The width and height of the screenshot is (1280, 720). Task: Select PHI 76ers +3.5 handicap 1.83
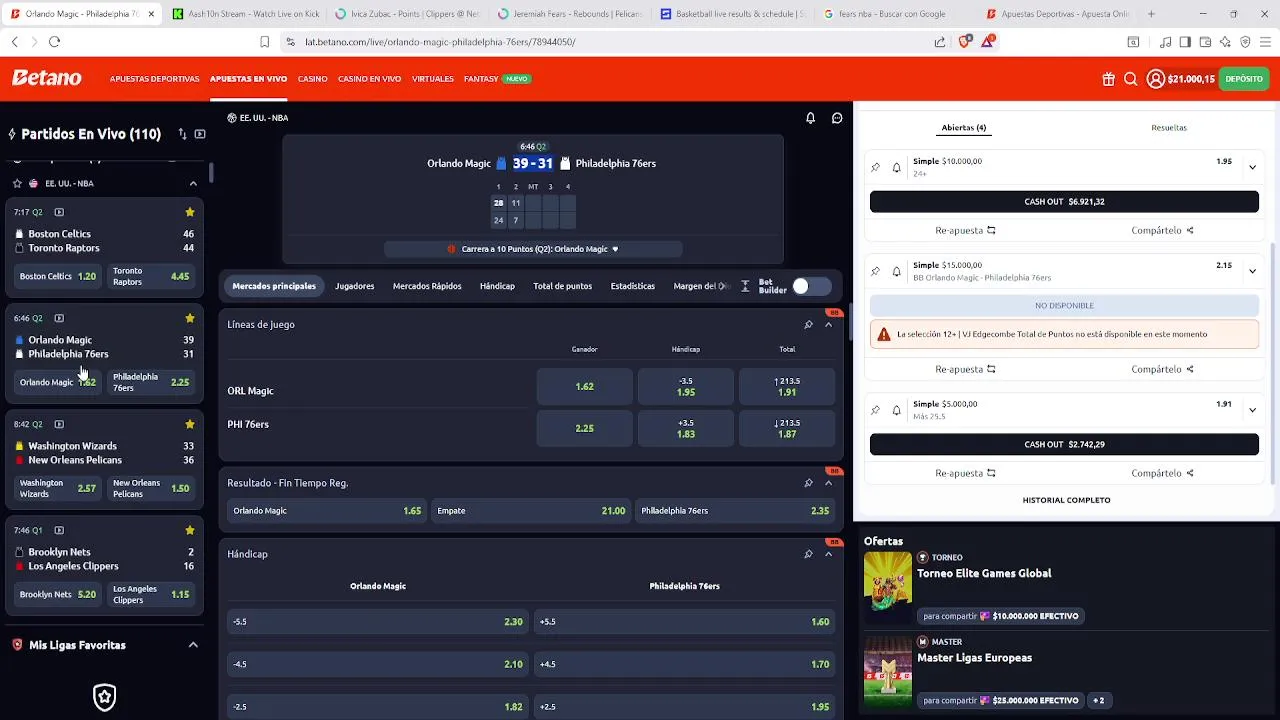click(685, 428)
